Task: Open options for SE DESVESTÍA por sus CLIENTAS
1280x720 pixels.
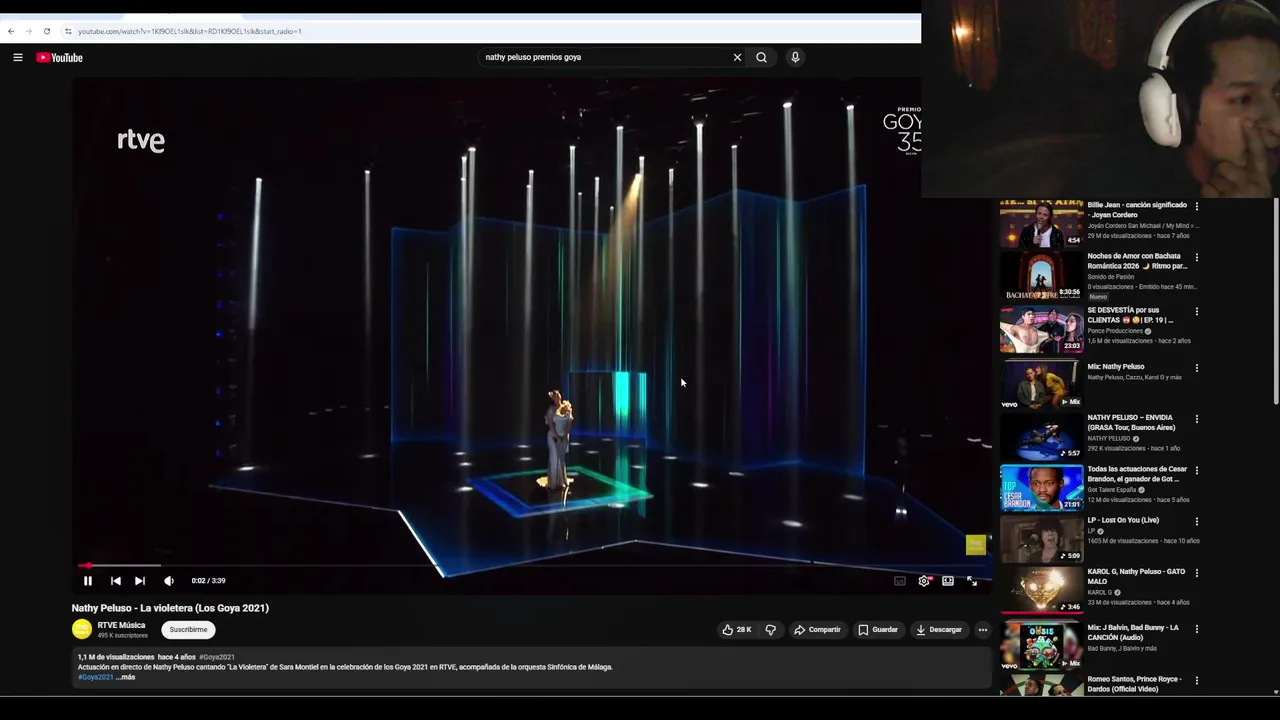Action: click(1196, 311)
